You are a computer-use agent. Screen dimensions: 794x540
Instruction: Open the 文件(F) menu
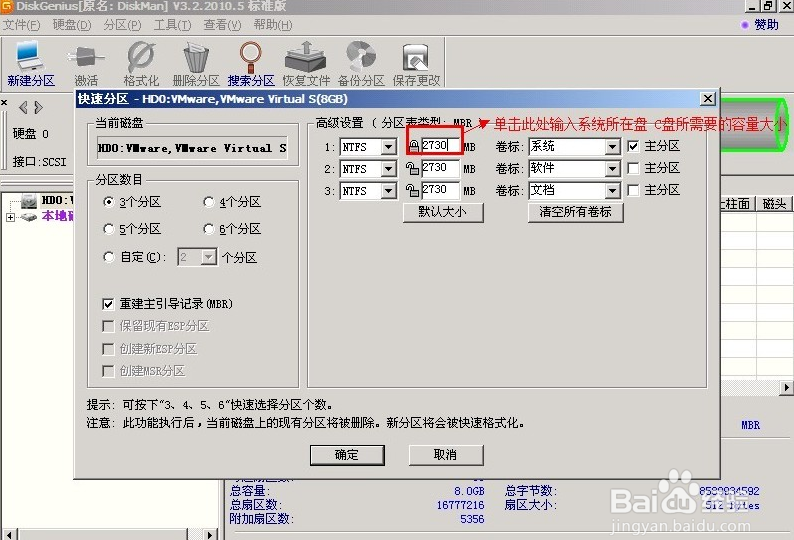21,25
